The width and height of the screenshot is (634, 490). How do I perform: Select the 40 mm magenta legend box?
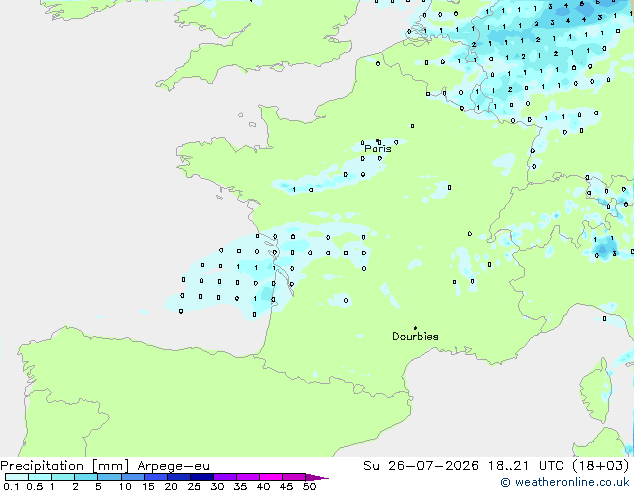pos(271,477)
